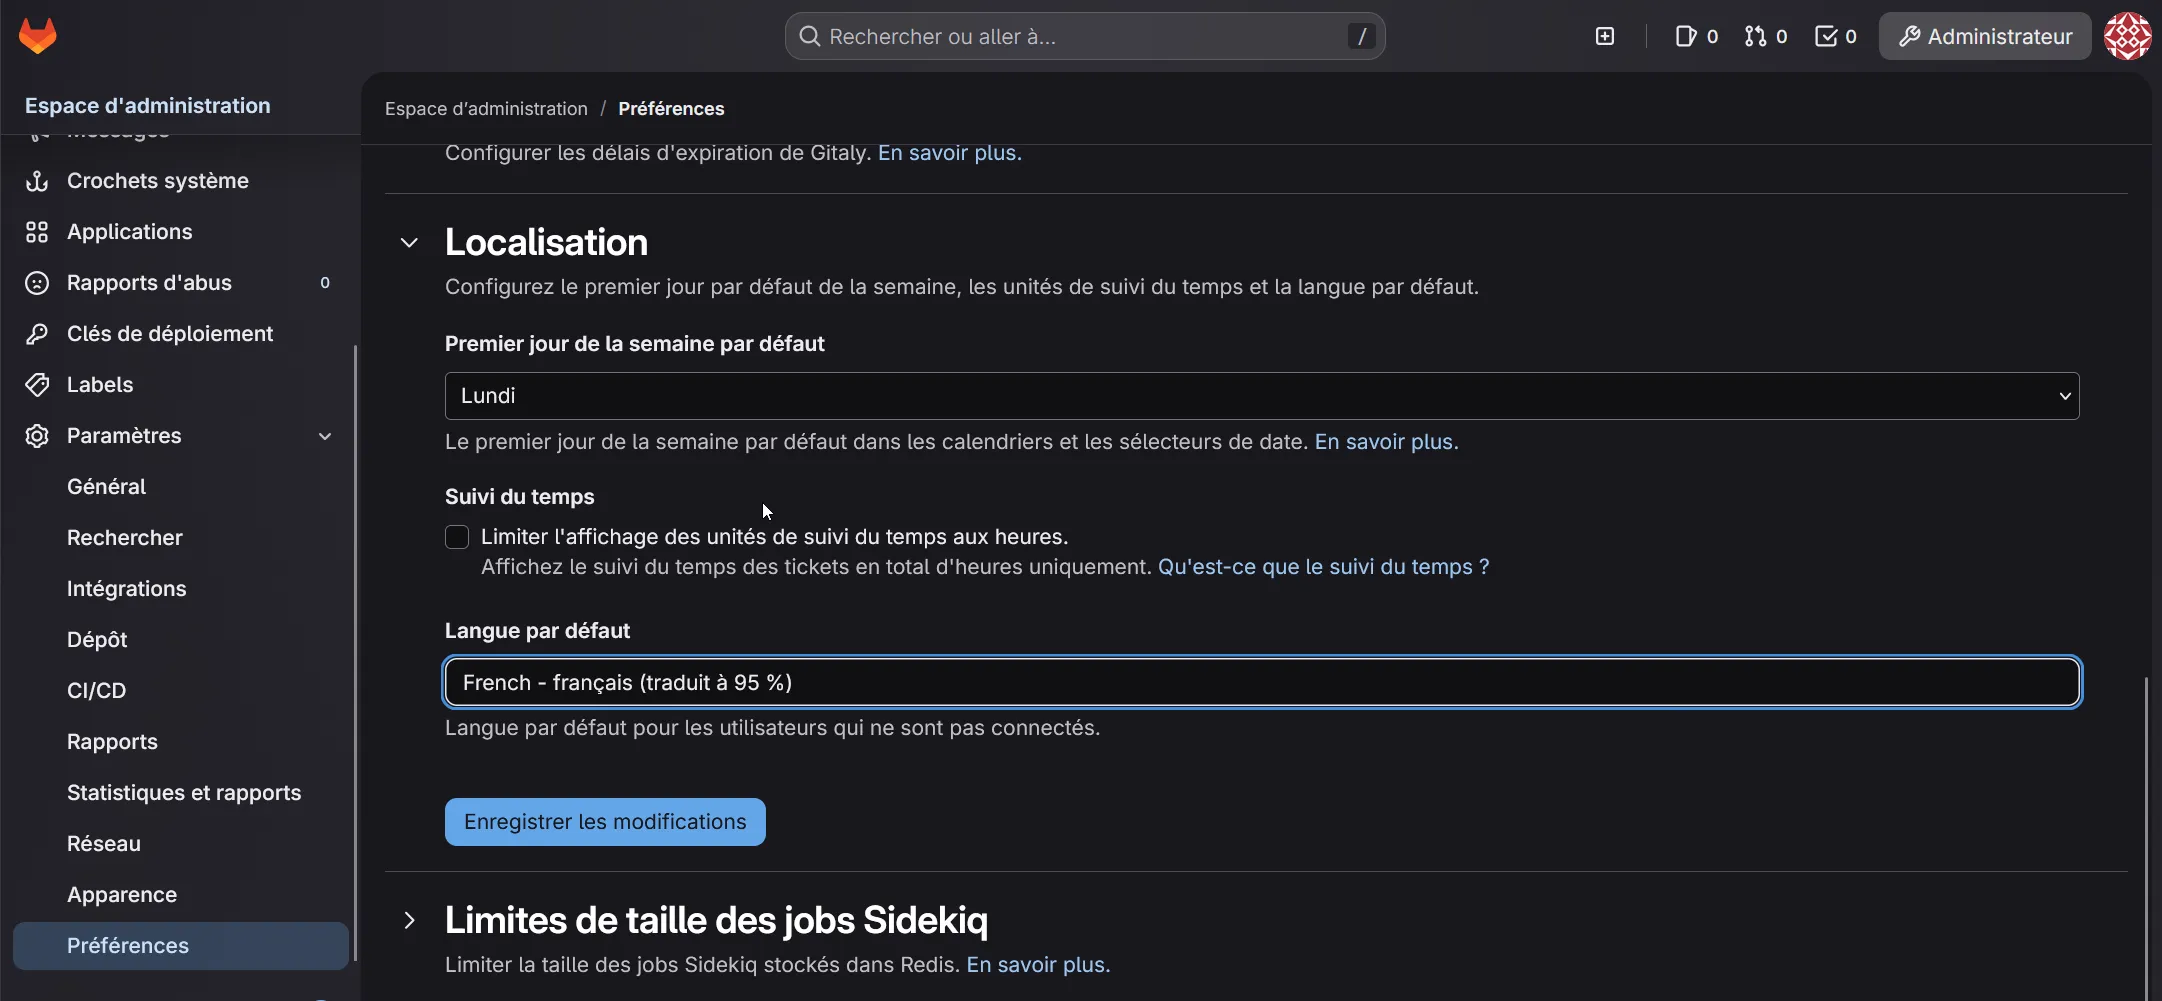Click Enregistrer les modifications
This screenshot has width=2162, height=1001.
click(x=605, y=821)
